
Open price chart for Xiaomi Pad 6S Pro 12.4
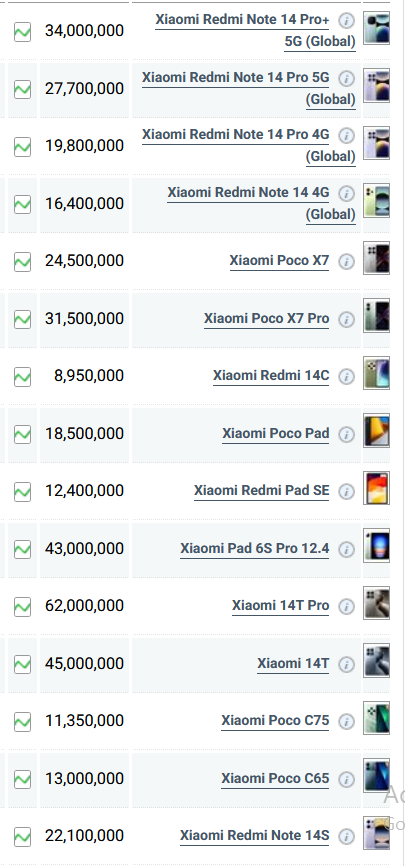pyautogui.click(x=22, y=550)
